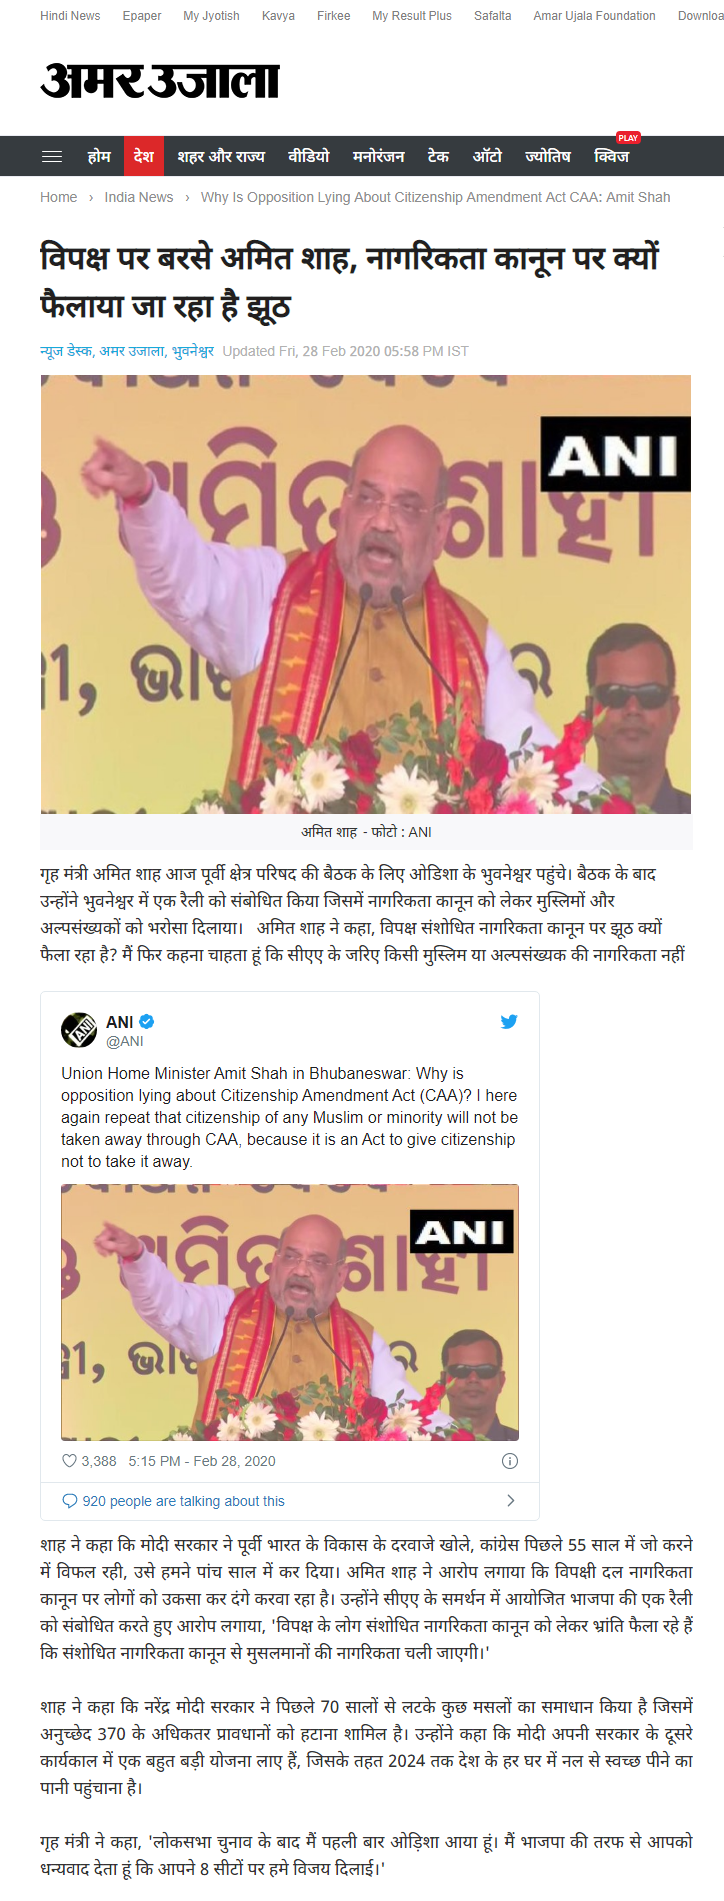Screen dimensions: 724x1901
Task: Open India News breadcrumb link
Action: [x=139, y=197]
